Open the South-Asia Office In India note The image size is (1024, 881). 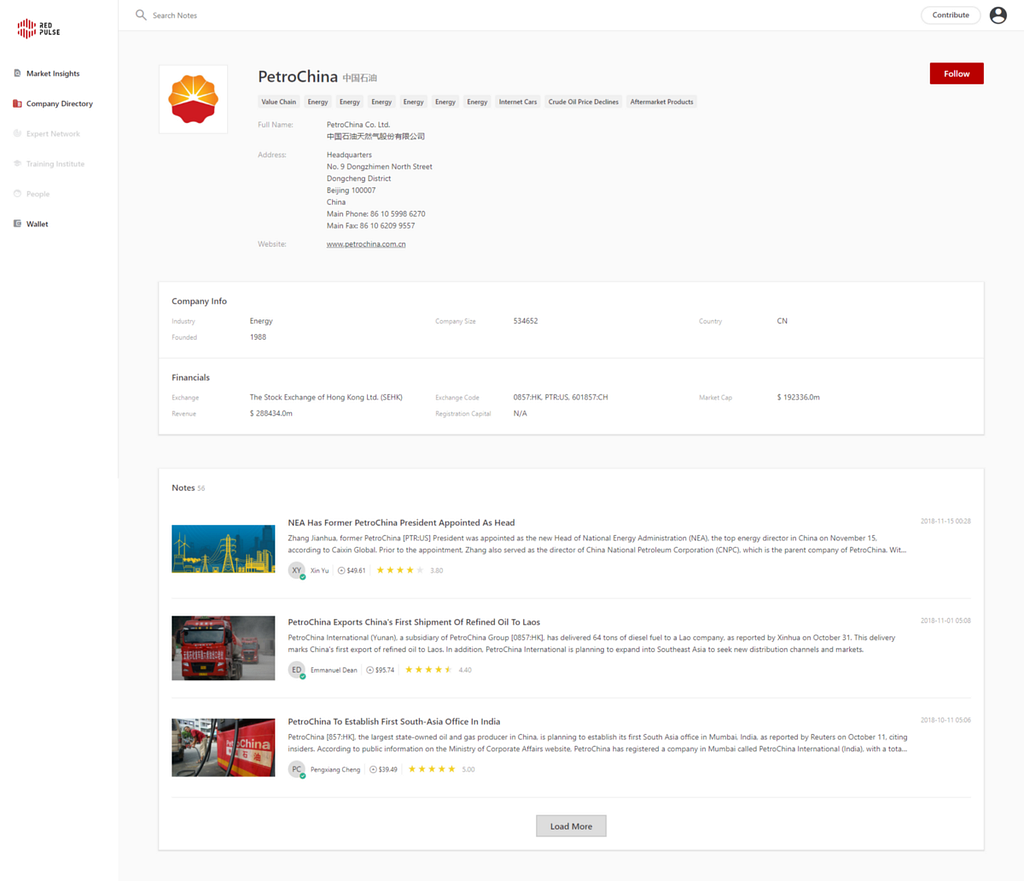[394, 721]
